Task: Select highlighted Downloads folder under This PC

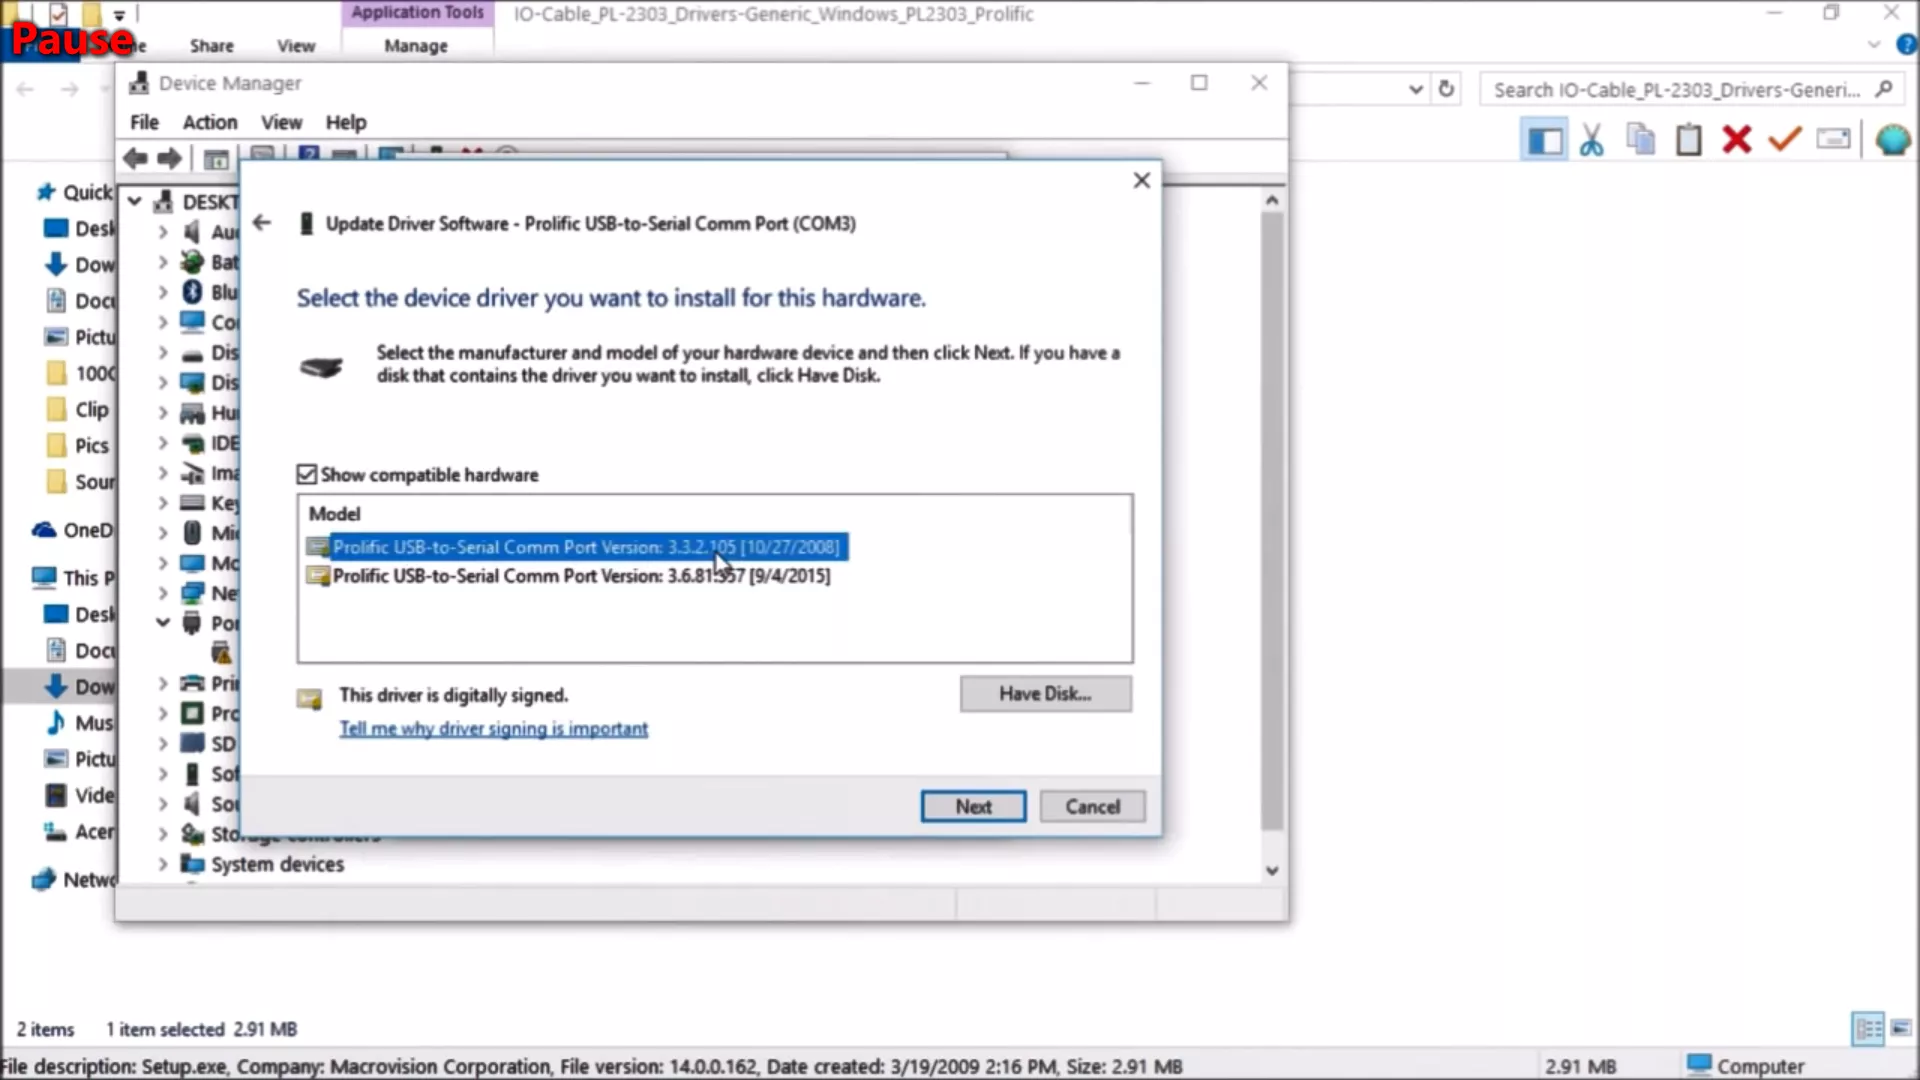Action: click(x=80, y=687)
